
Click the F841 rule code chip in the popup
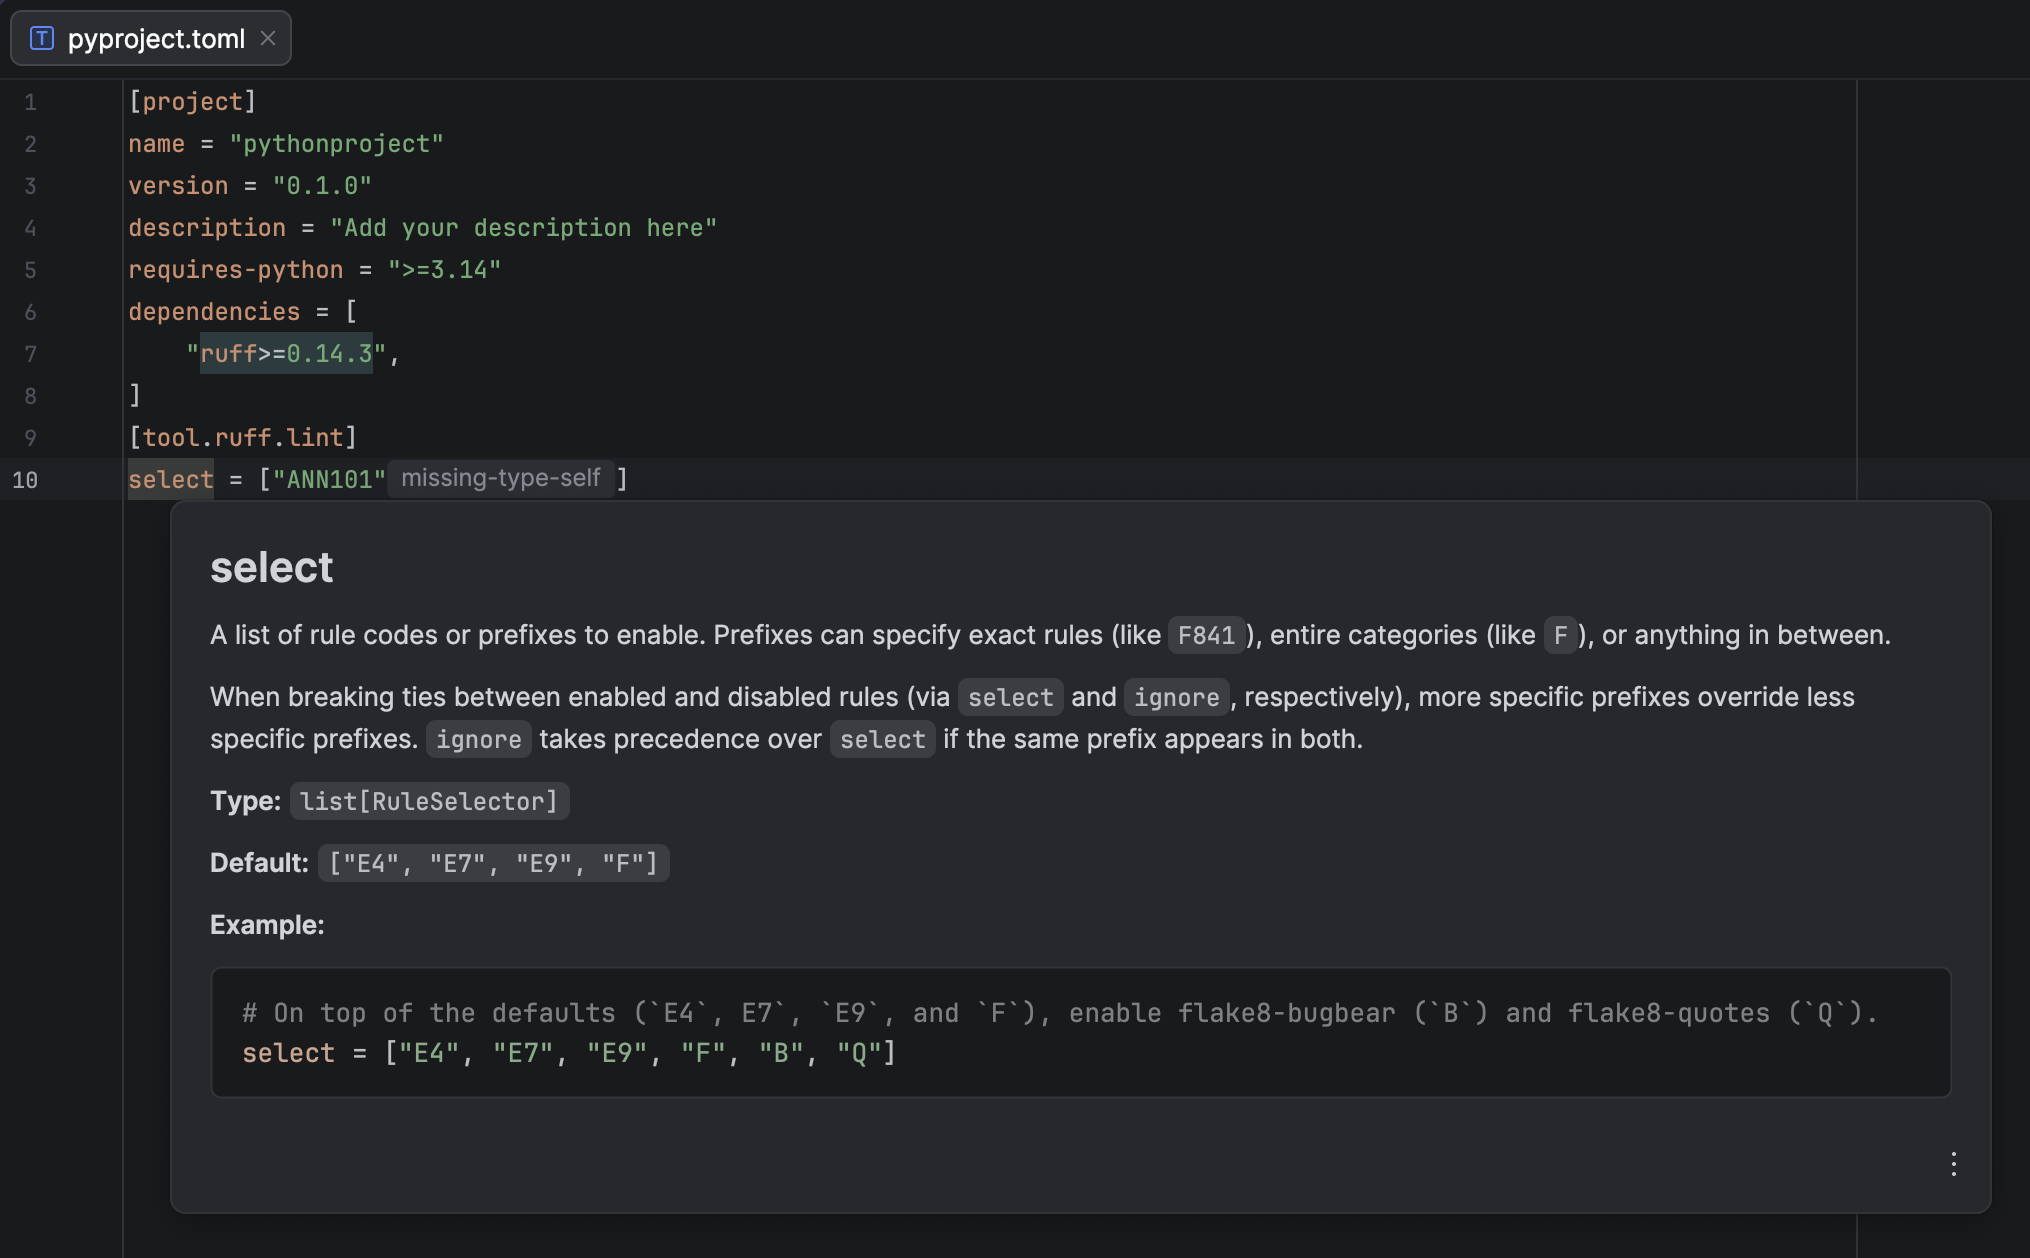[1205, 635]
